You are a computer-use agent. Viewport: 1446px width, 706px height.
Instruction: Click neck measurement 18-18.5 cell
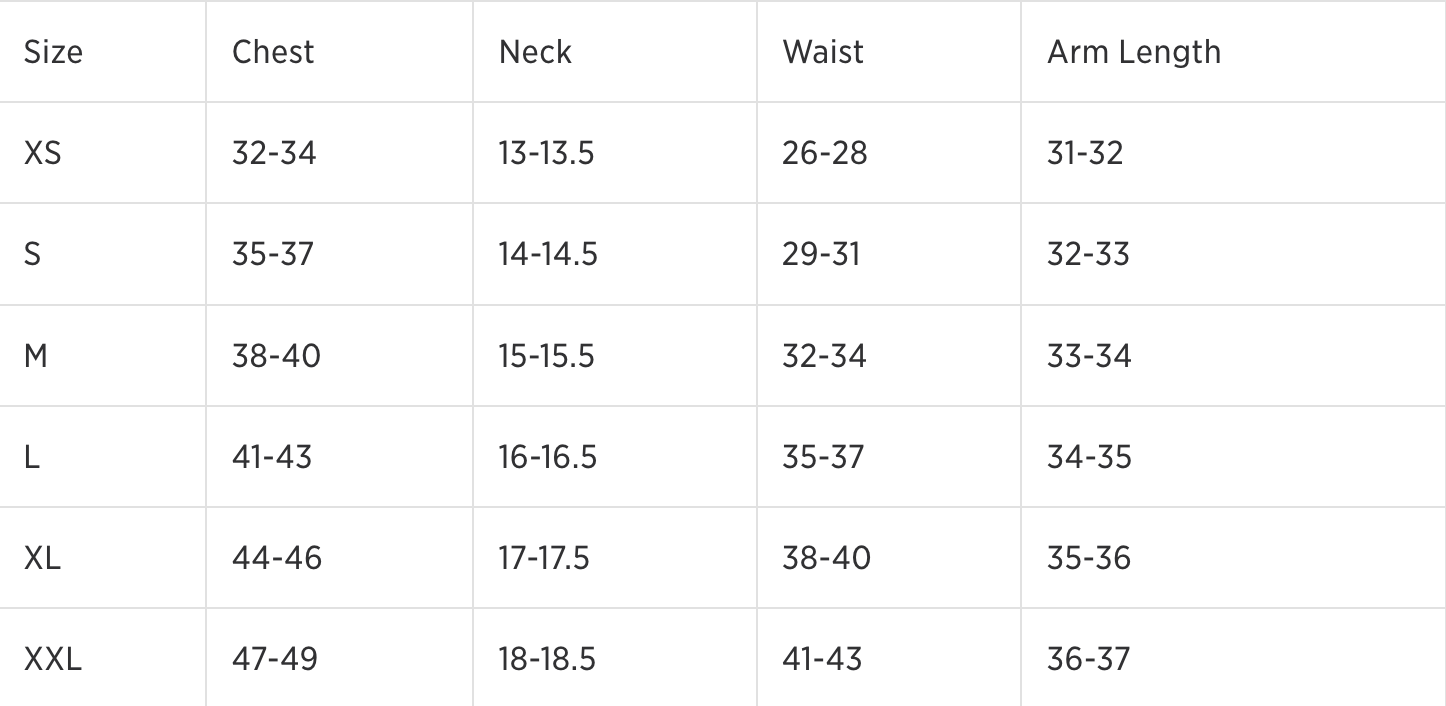tap(547, 659)
